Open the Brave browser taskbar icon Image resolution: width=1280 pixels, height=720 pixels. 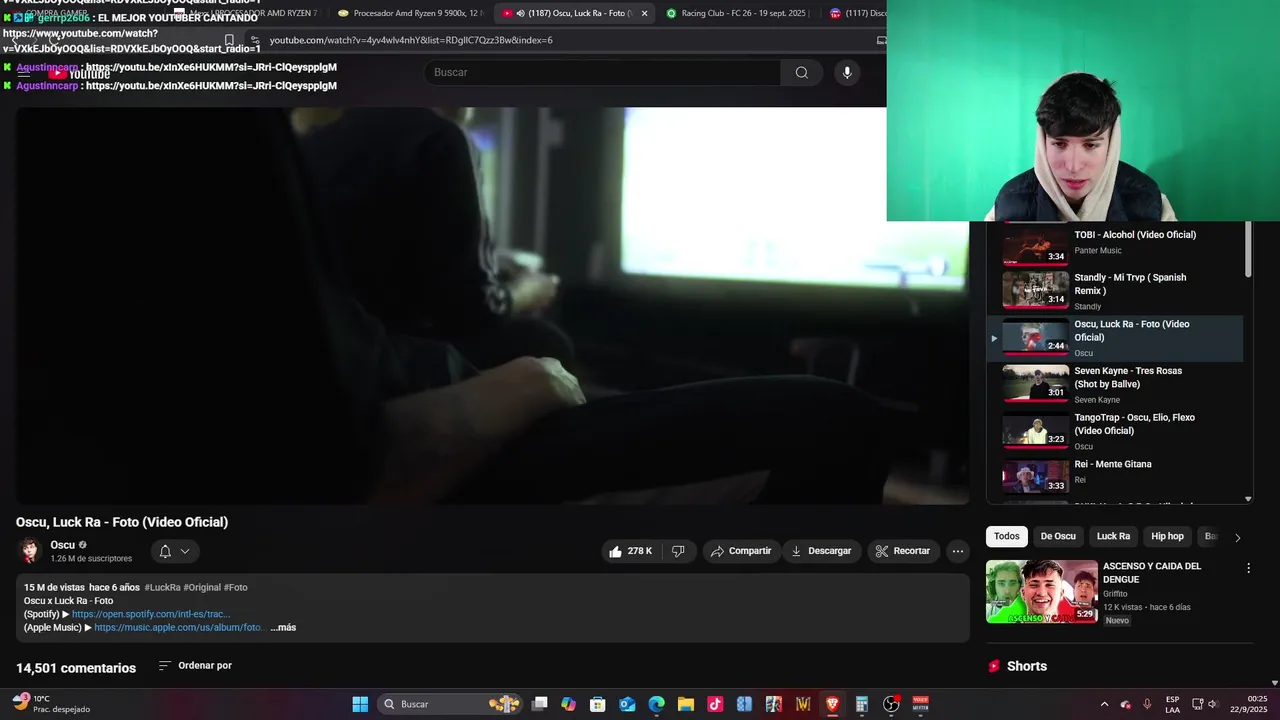point(832,704)
